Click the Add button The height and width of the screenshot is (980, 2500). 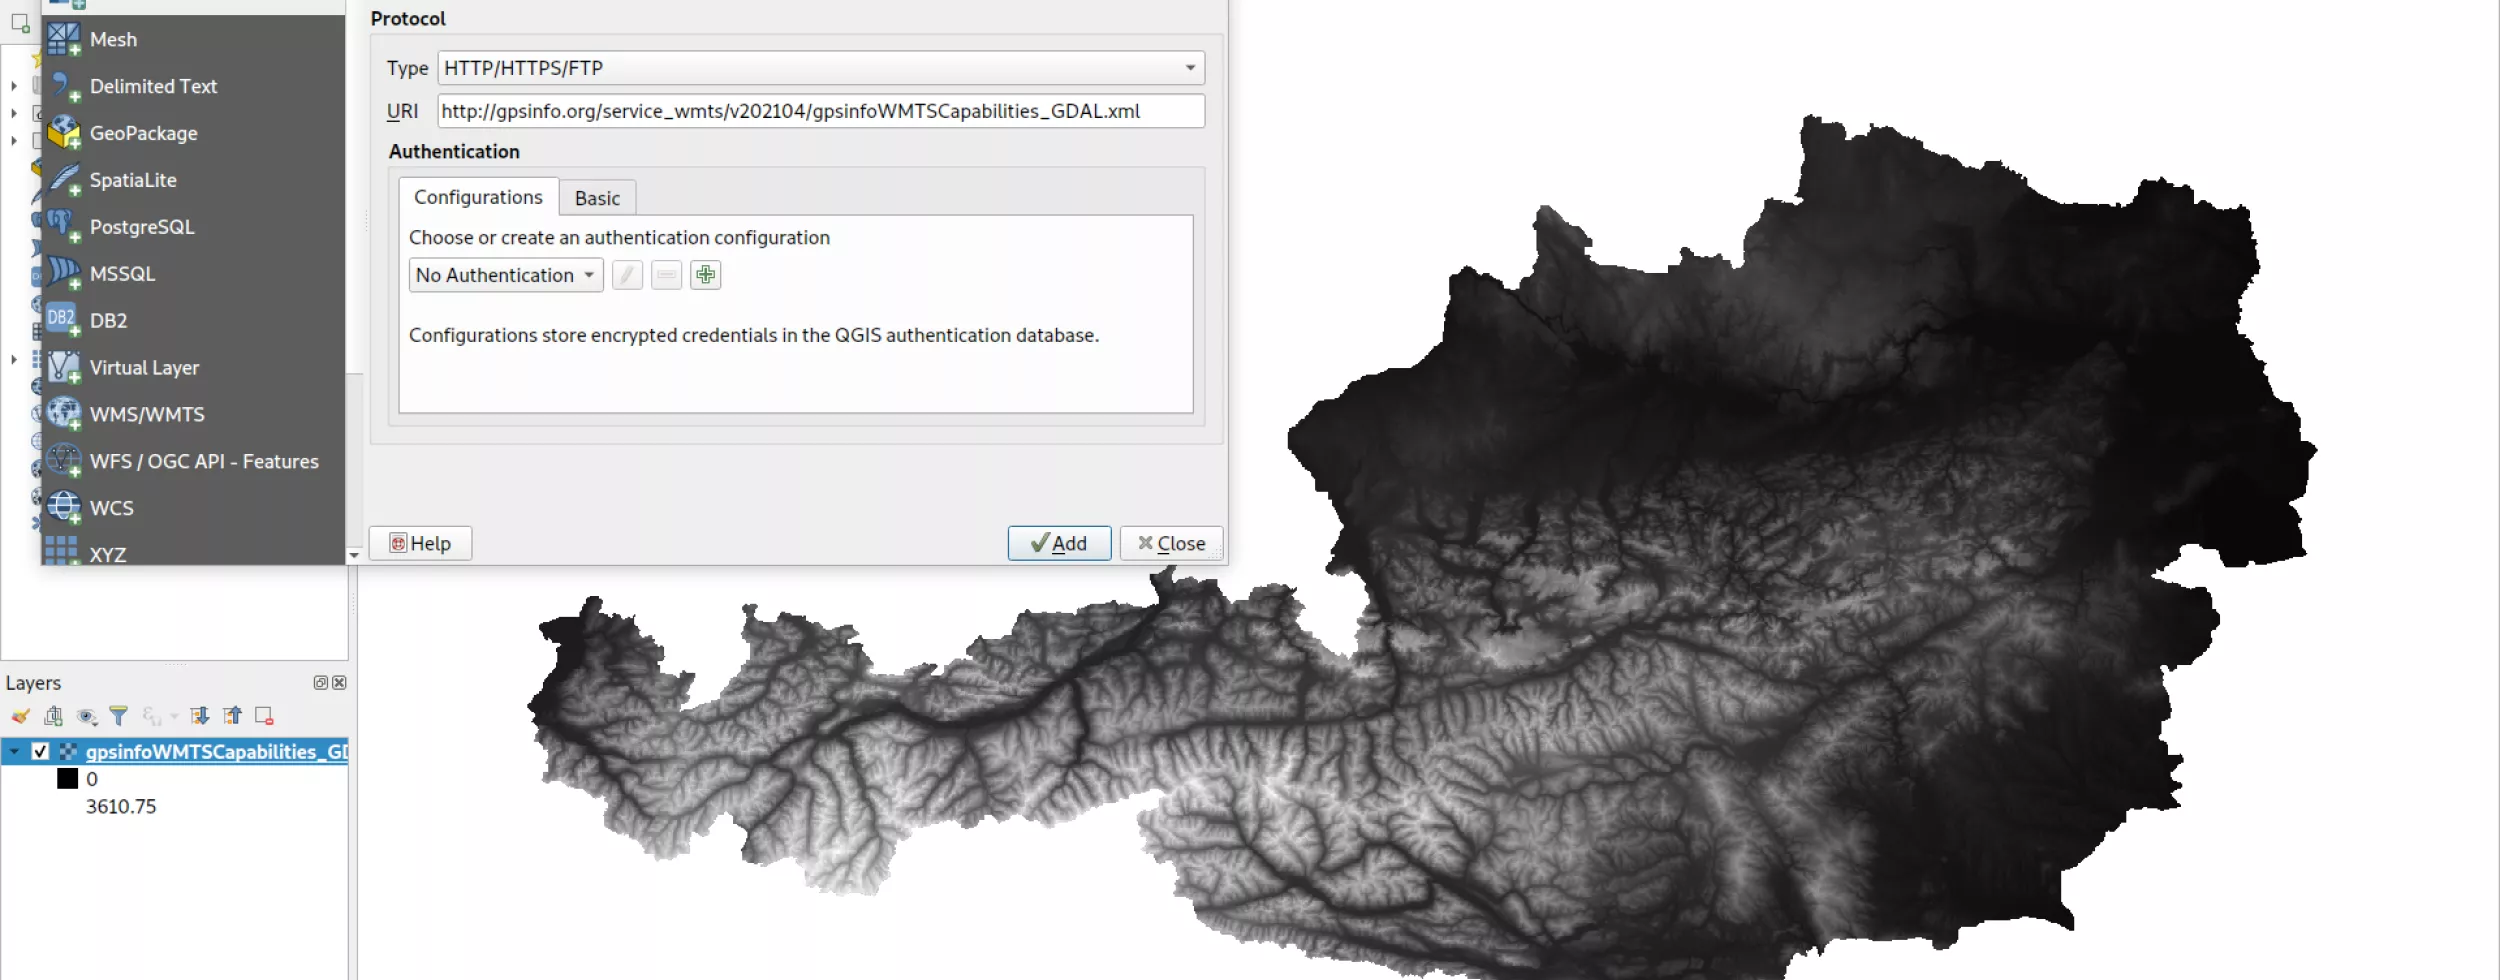(1059, 543)
